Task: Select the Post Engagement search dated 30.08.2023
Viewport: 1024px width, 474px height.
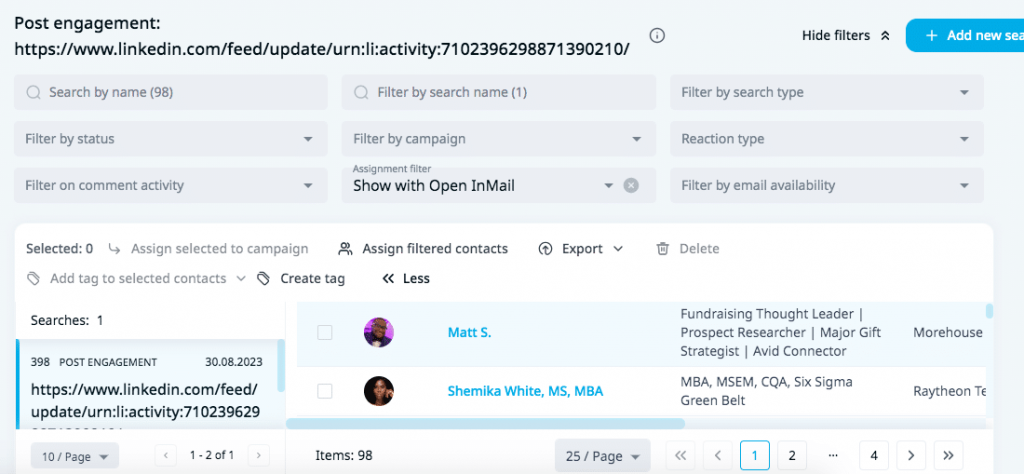Action: pos(148,385)
